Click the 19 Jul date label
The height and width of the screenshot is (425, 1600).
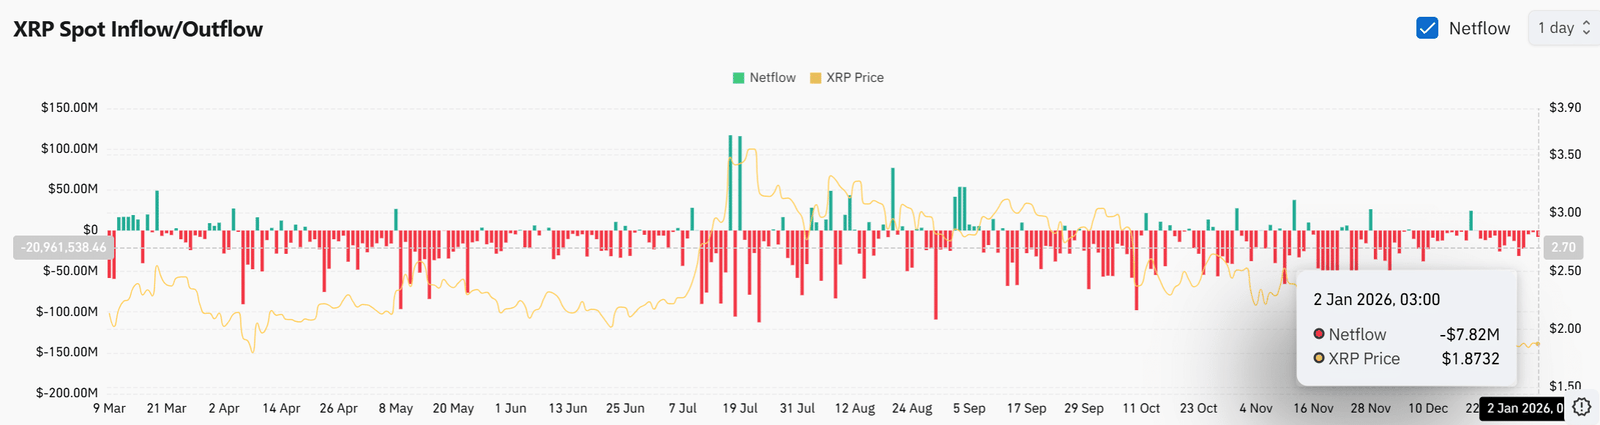740,408
